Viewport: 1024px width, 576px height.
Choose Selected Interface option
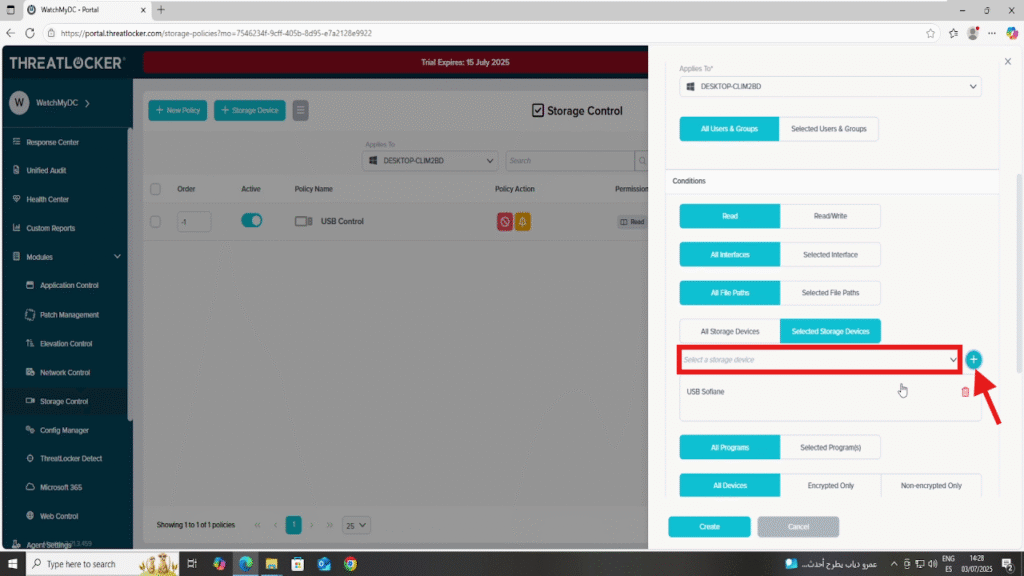[x=830, y=255]
